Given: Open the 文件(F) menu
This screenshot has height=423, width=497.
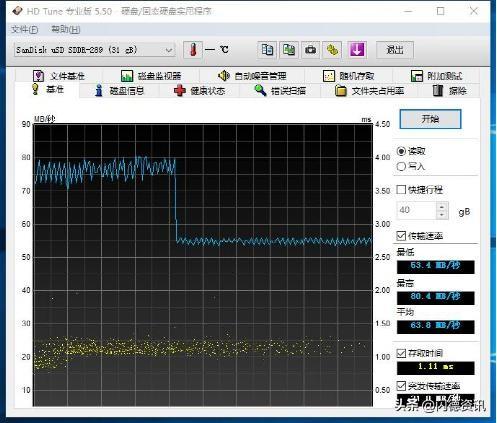Looking at the screenshot, I should [24, 30].
